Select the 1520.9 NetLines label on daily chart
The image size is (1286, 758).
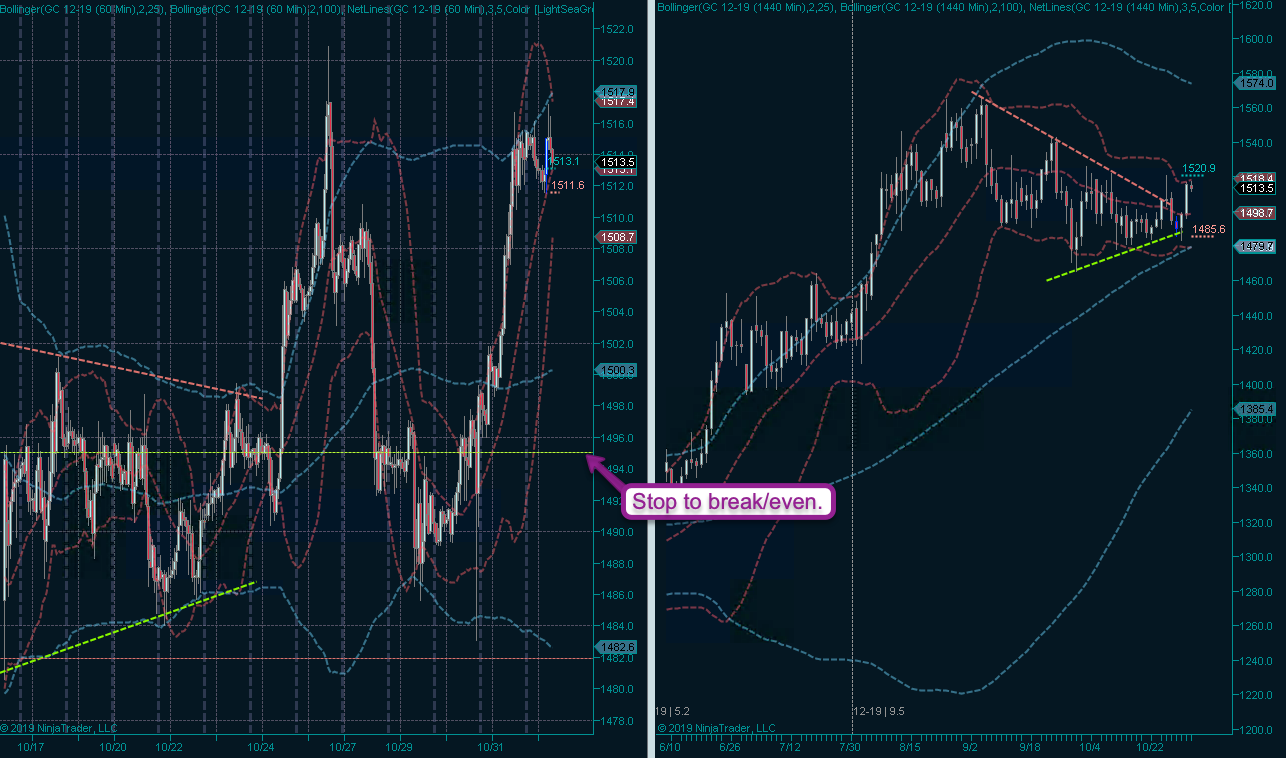pos(1199,168)
